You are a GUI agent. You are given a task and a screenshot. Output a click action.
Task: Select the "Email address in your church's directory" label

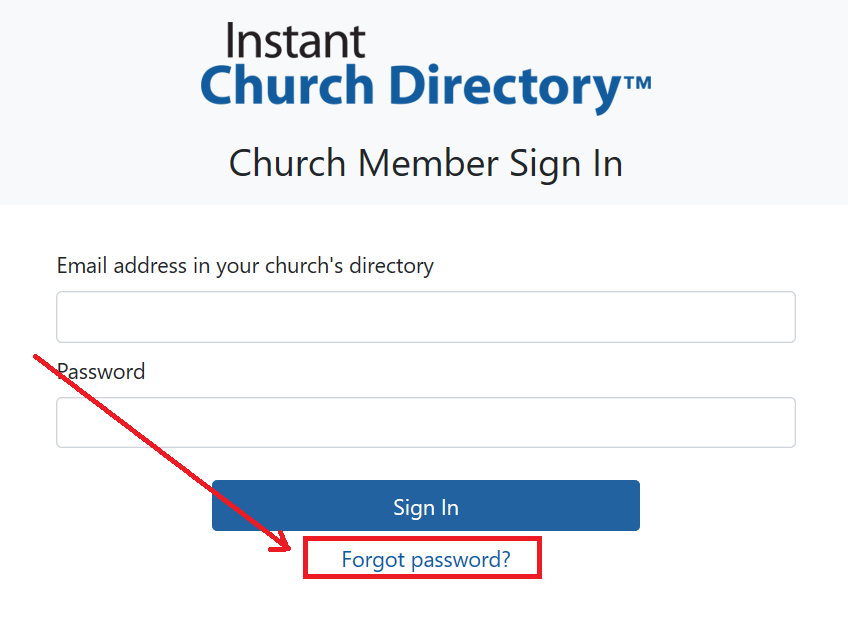pos(245,266)
